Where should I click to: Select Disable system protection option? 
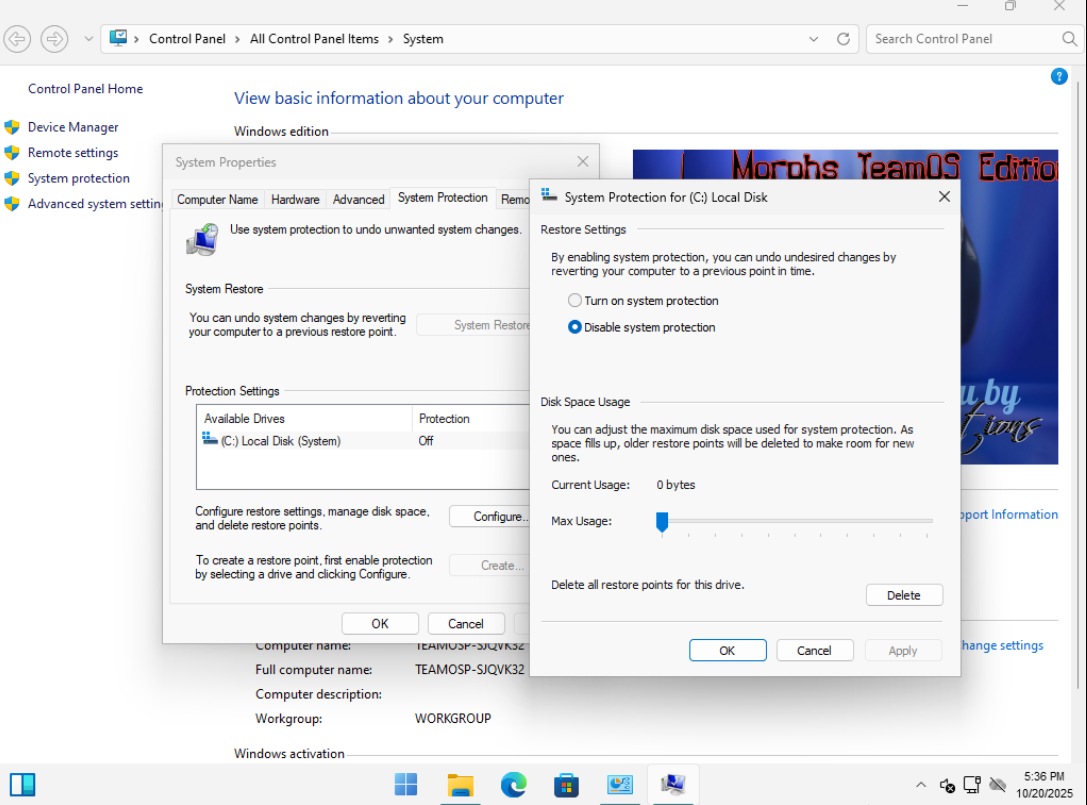point(574,327)
